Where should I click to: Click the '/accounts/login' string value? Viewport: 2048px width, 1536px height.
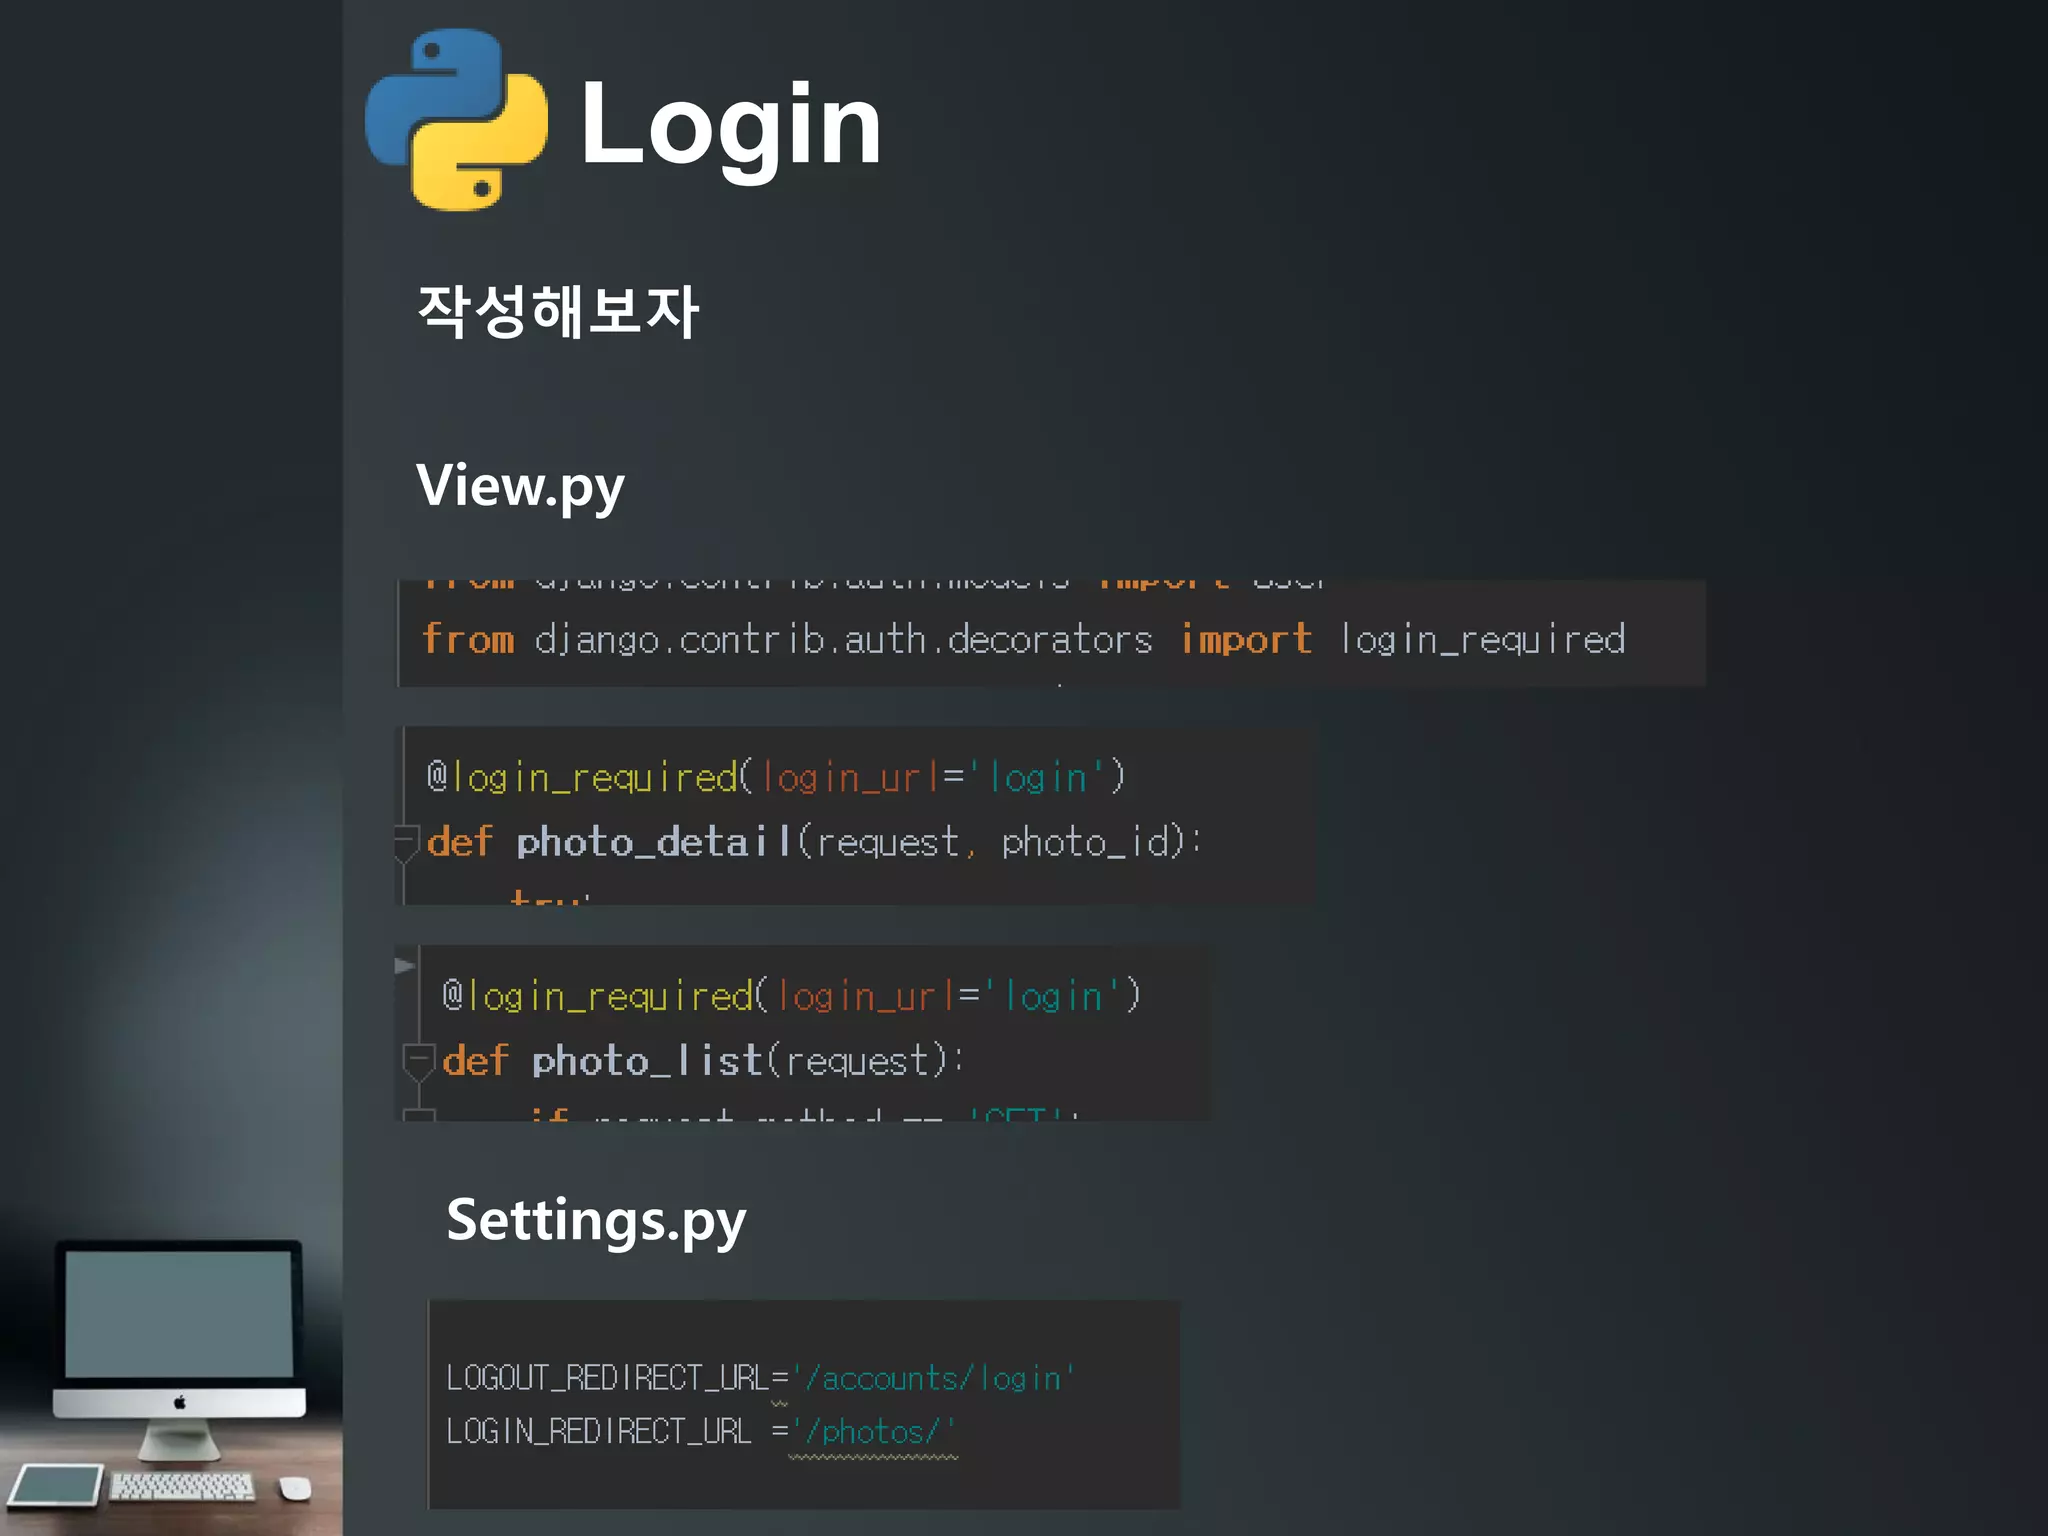click(933, 1378)
